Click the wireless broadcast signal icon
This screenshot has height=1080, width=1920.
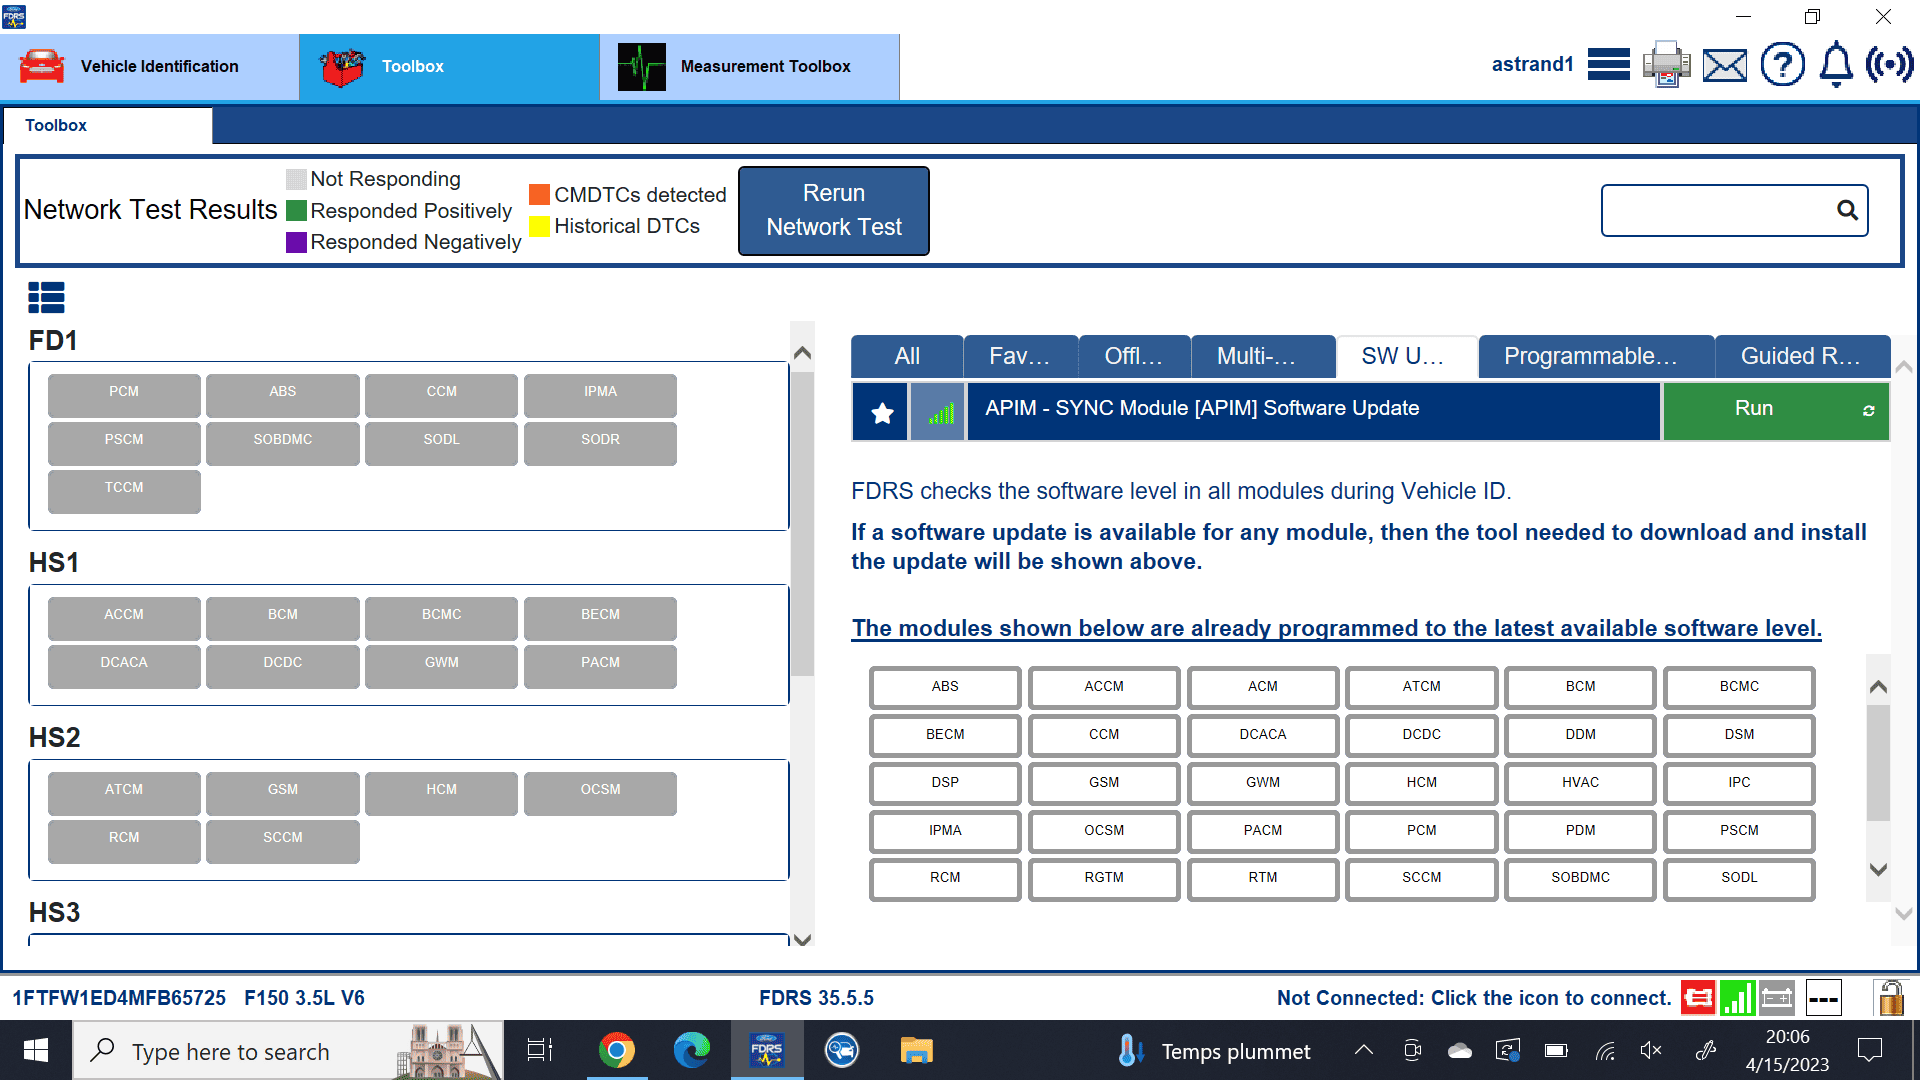[x=1889, y=65]
